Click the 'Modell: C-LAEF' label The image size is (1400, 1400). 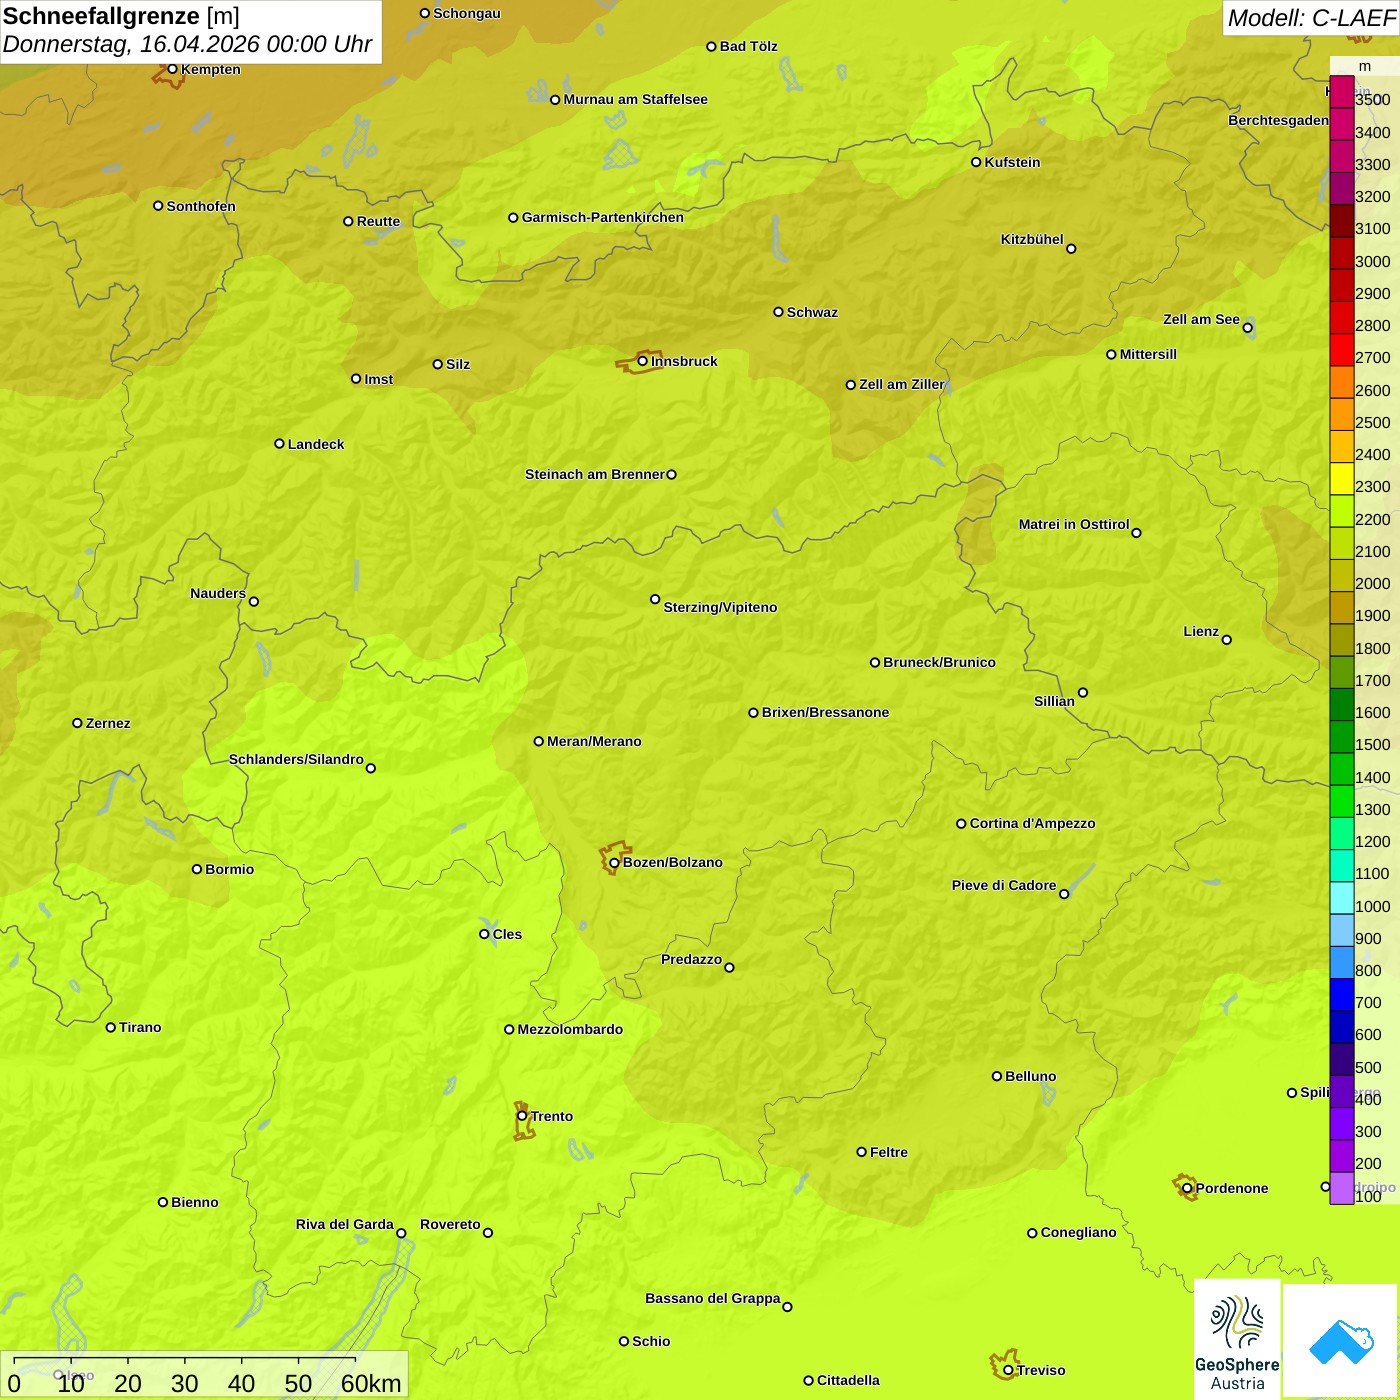[x=1311, y=18]
